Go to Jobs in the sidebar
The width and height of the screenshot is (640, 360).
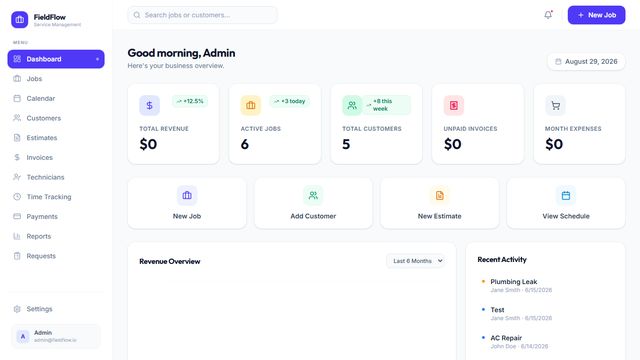tap(56, 79)
